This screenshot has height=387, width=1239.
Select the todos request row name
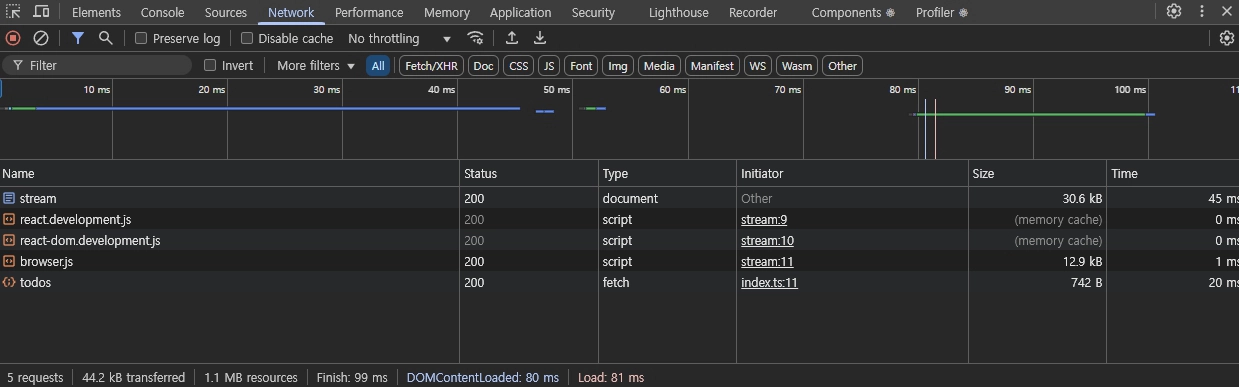pos(35,282)
